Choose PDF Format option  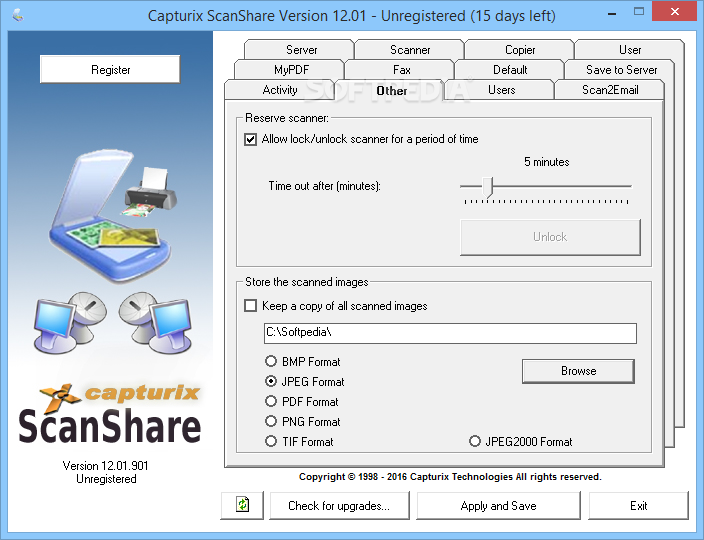(x=271, y=401)
